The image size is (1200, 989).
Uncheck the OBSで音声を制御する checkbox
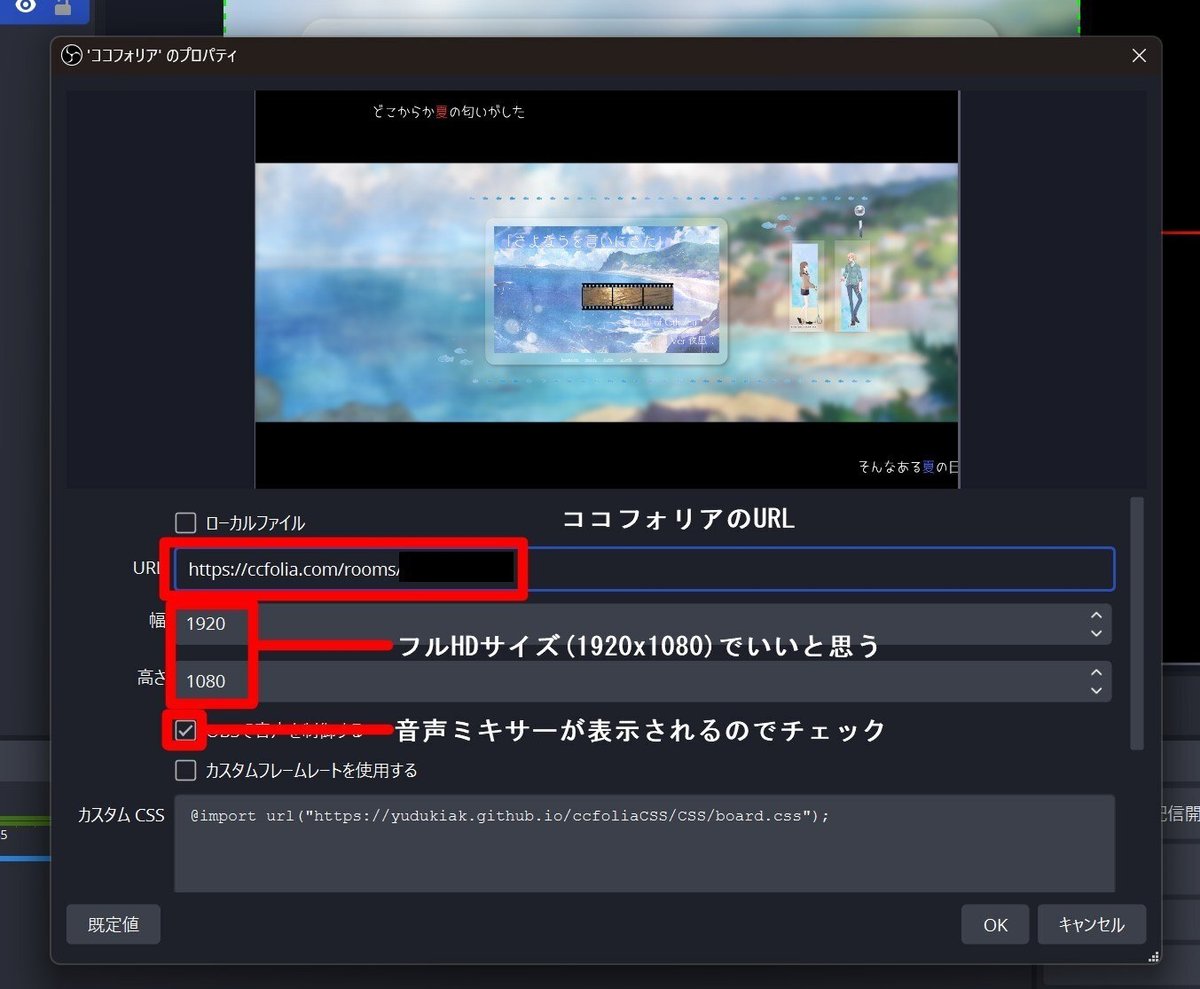(185, 730)
